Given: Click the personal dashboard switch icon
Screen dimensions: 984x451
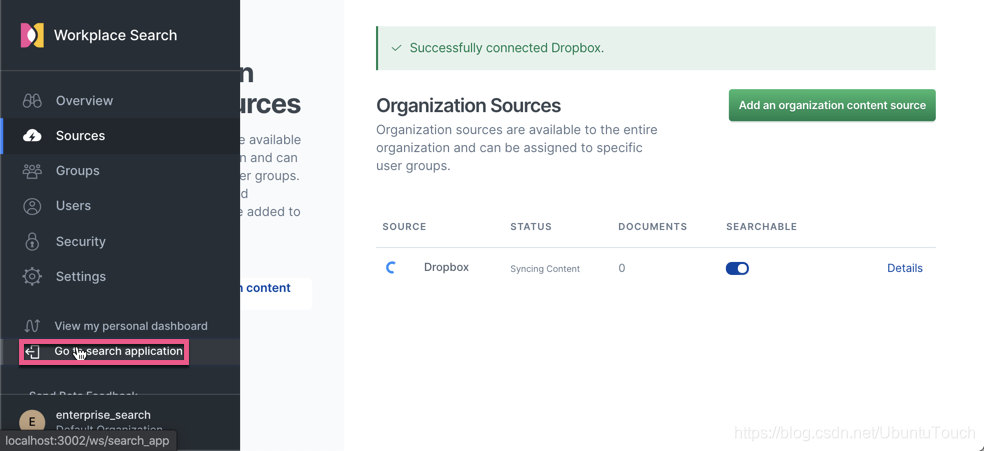Looking at the screenshot, I should click(x=32, y=326).
